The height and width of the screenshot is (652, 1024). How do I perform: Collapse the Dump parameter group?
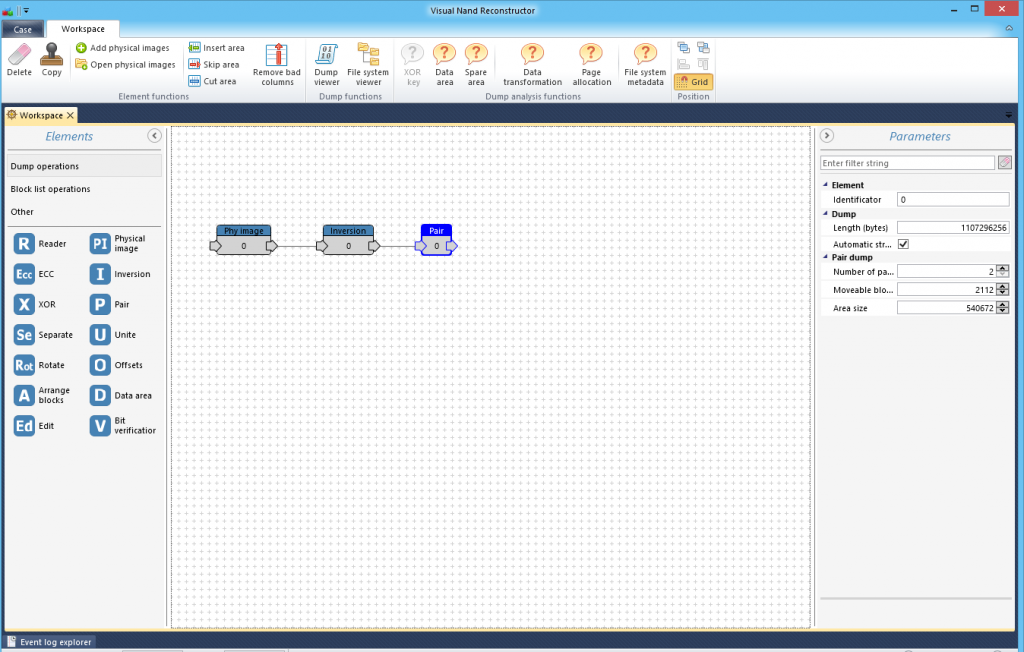point(825,214)
